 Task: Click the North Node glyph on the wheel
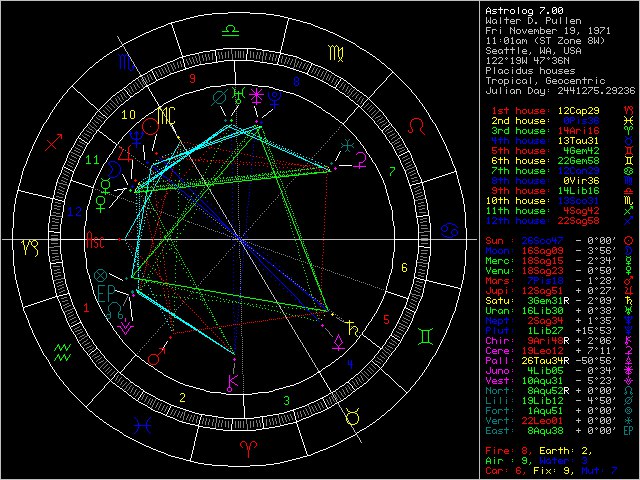click(116, 311)
